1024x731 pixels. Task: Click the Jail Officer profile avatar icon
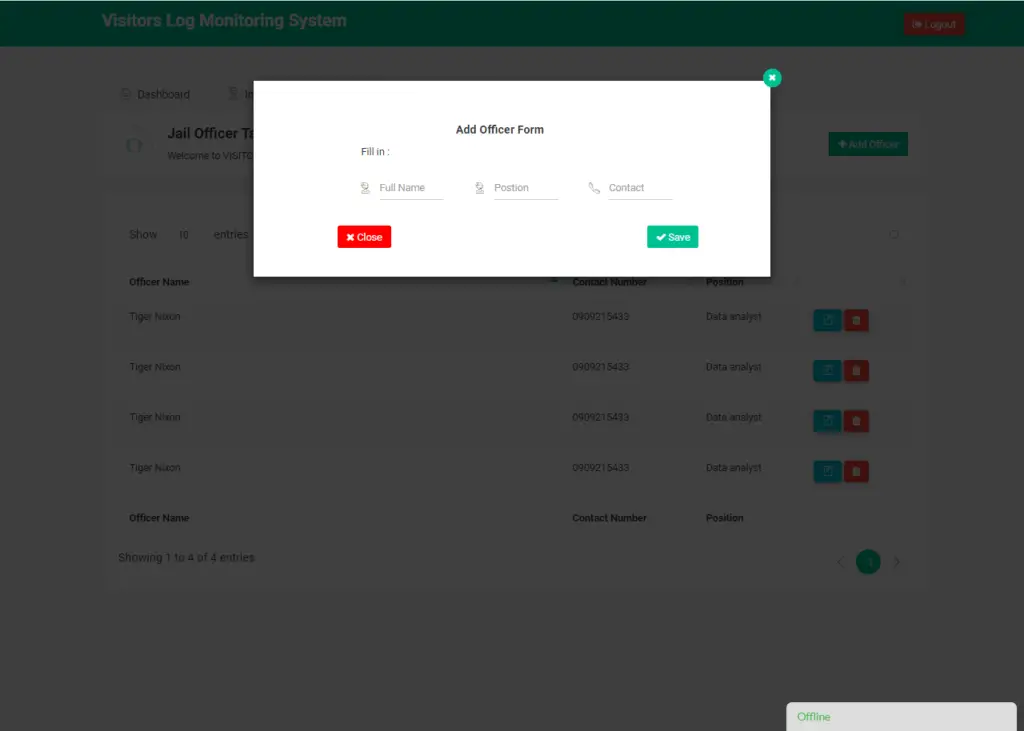pyautogui.click(x=135, y=144)
